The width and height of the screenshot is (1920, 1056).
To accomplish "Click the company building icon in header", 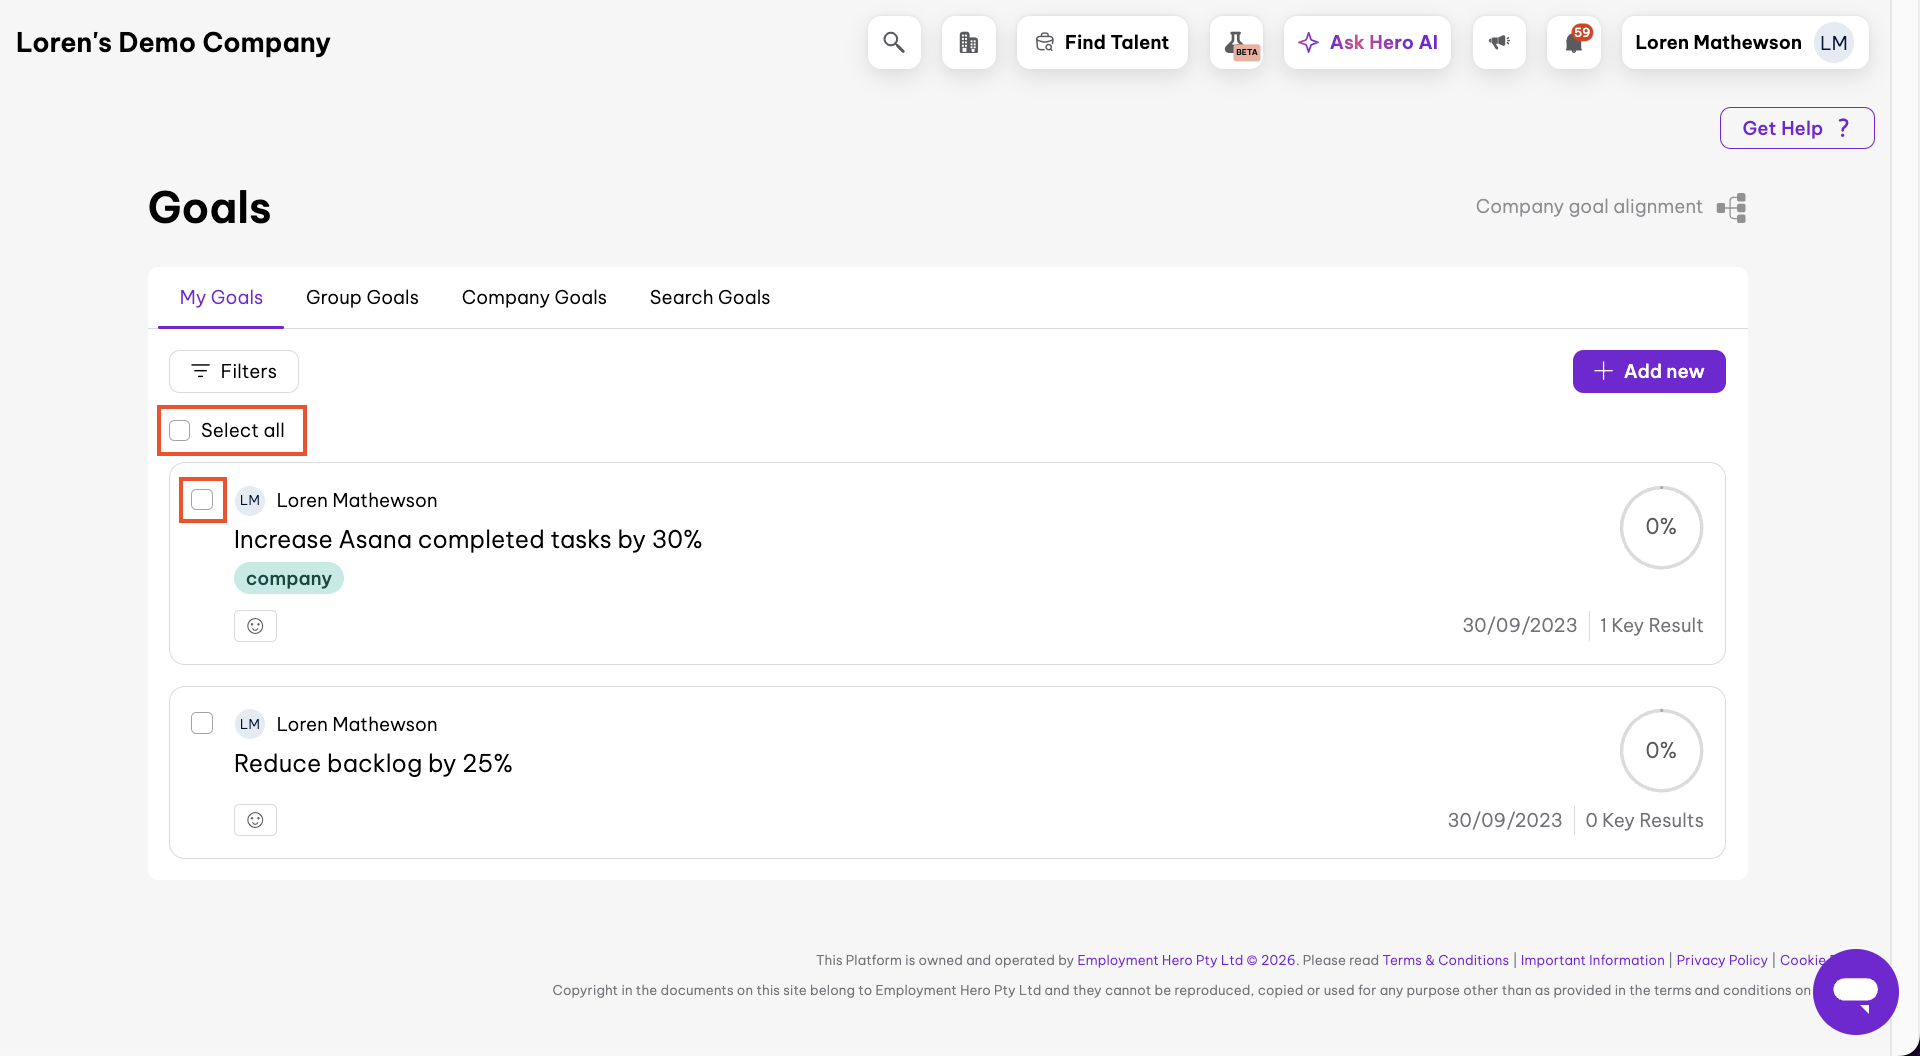I will point(968,43).
